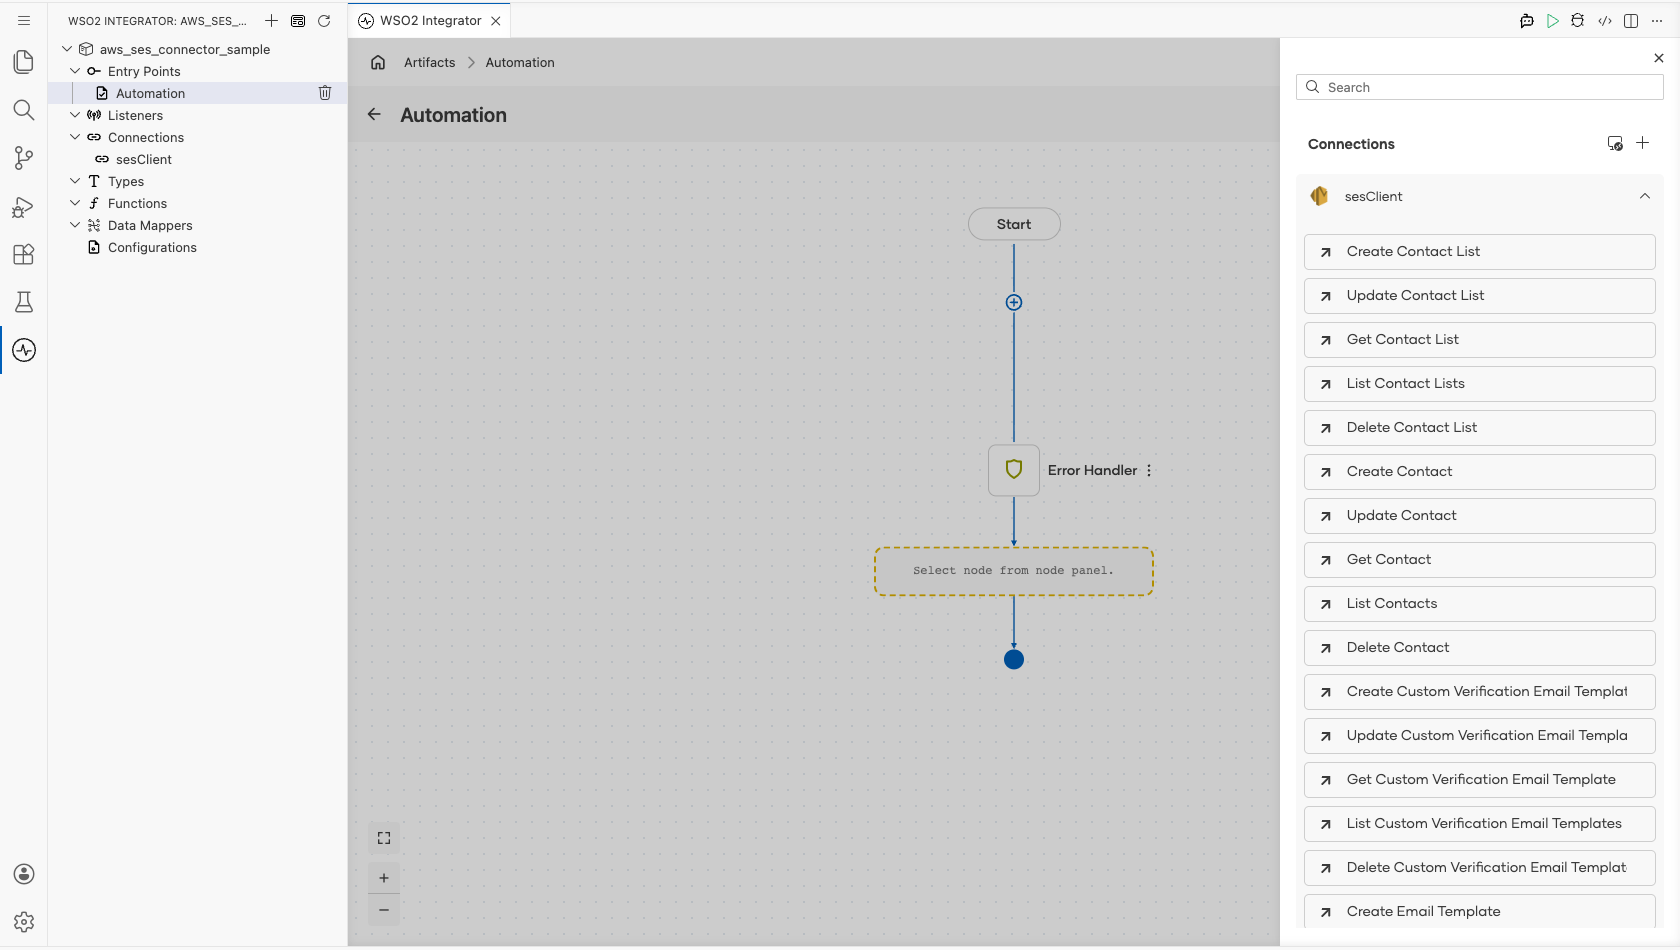Open Artifacts breadcrumb link
Screen dimensions: 1680x950
pos(429,62)
